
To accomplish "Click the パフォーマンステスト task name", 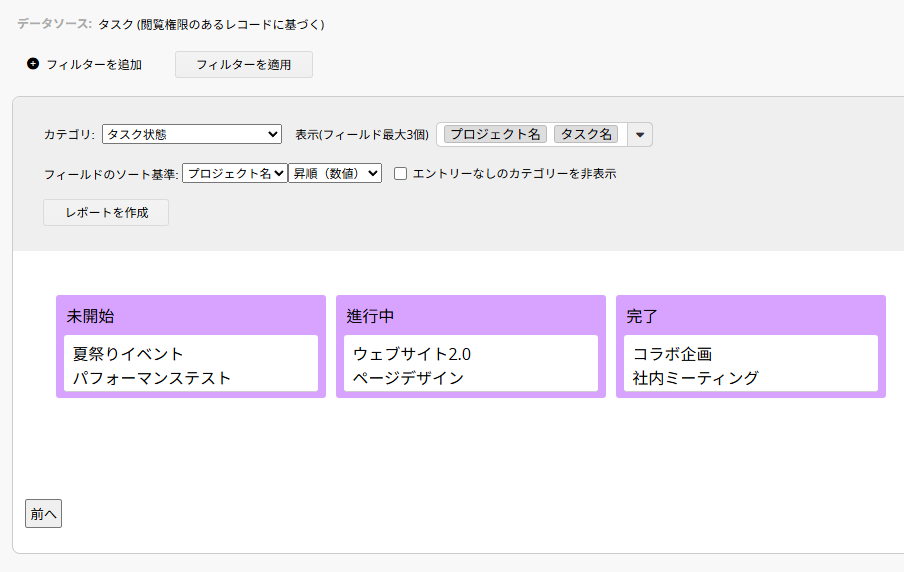I will pos(152,378).
